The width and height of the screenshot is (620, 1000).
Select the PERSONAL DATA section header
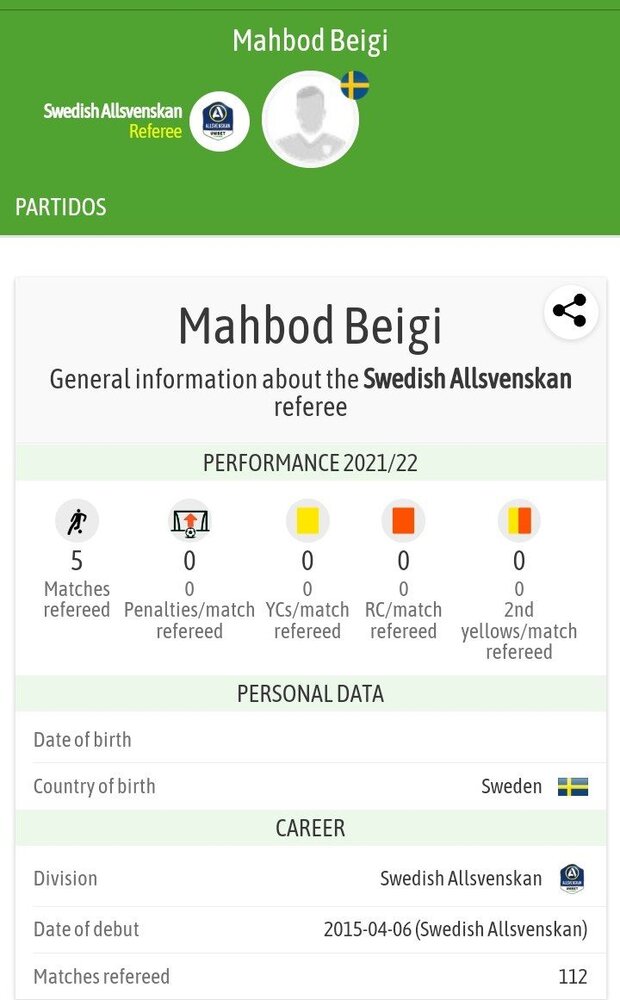[x=310, y=693]
